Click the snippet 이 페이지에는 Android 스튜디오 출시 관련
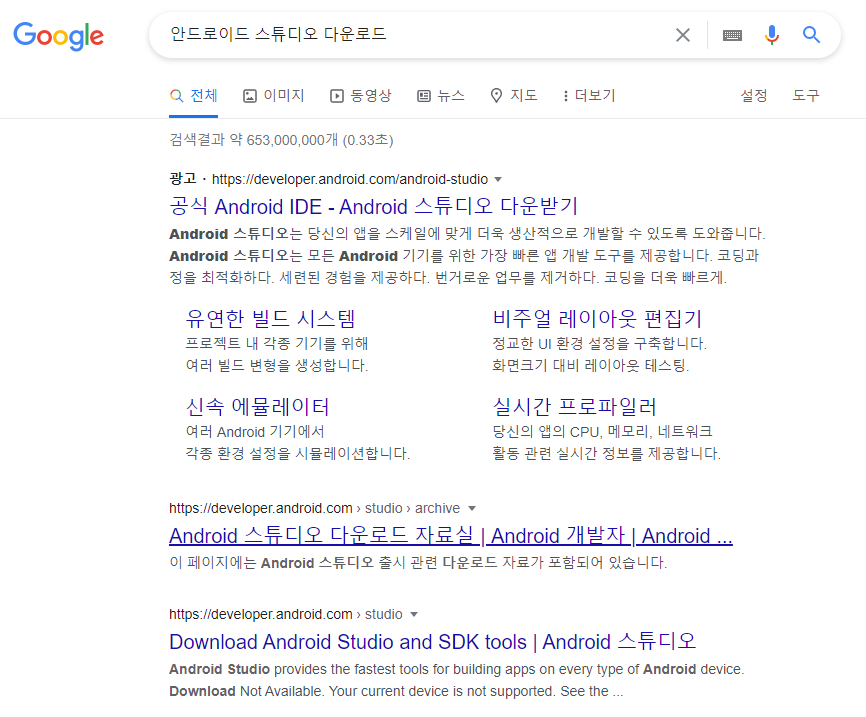This screenshot has width=866, height=717. [418, 563]
